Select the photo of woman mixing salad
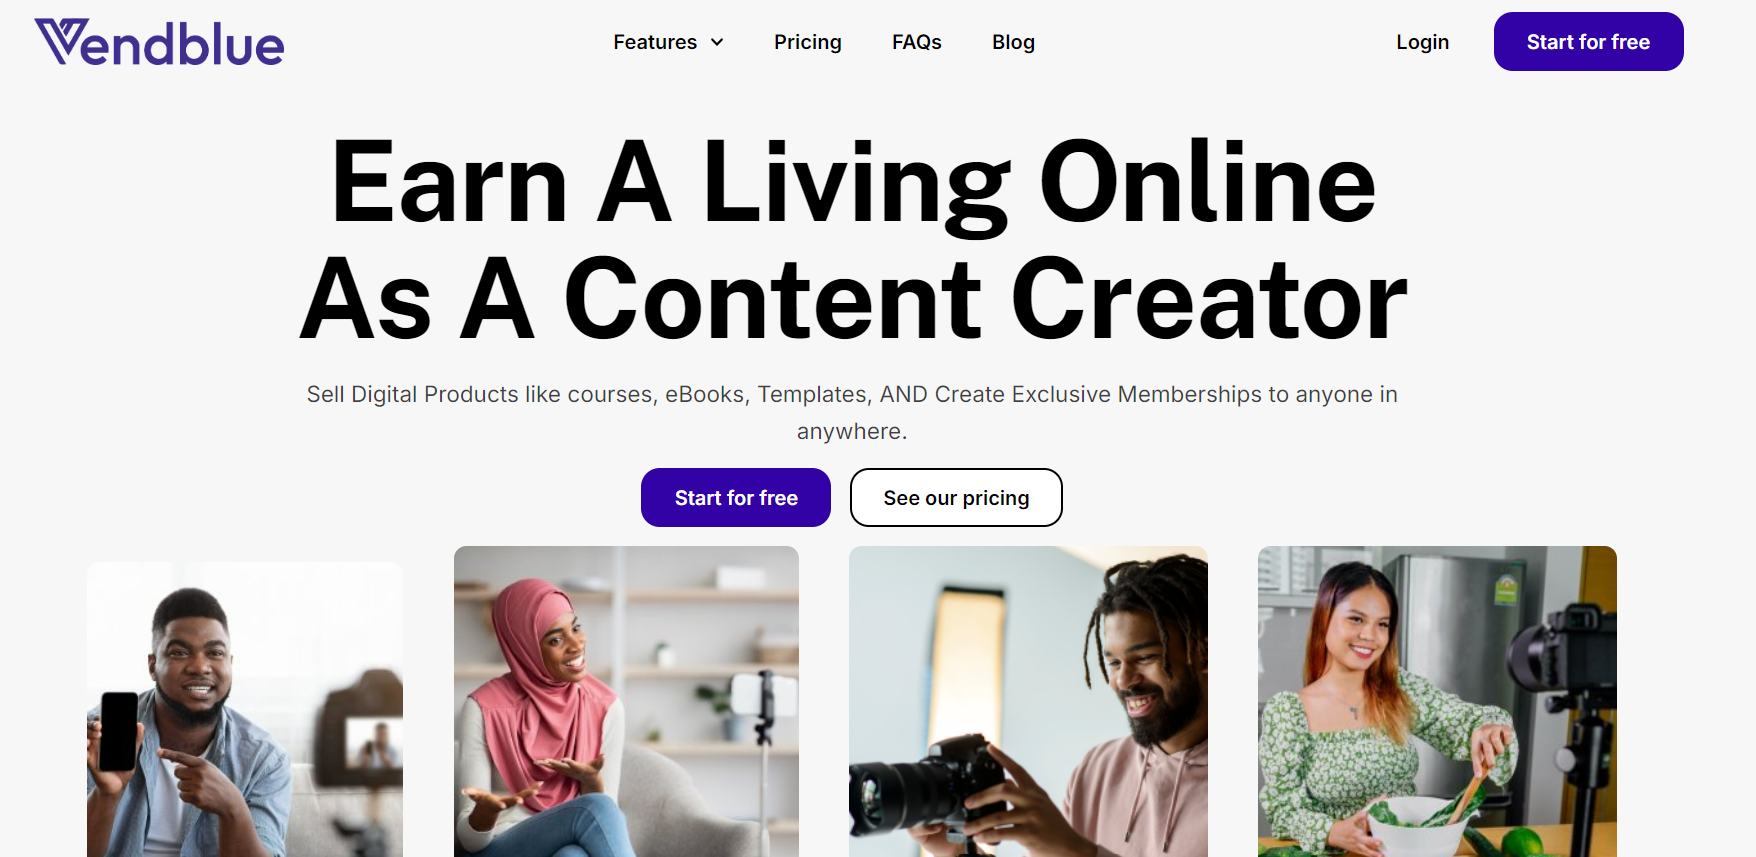The width and height of the screenshot is (1756, 857). click(x=1437, y=701)
